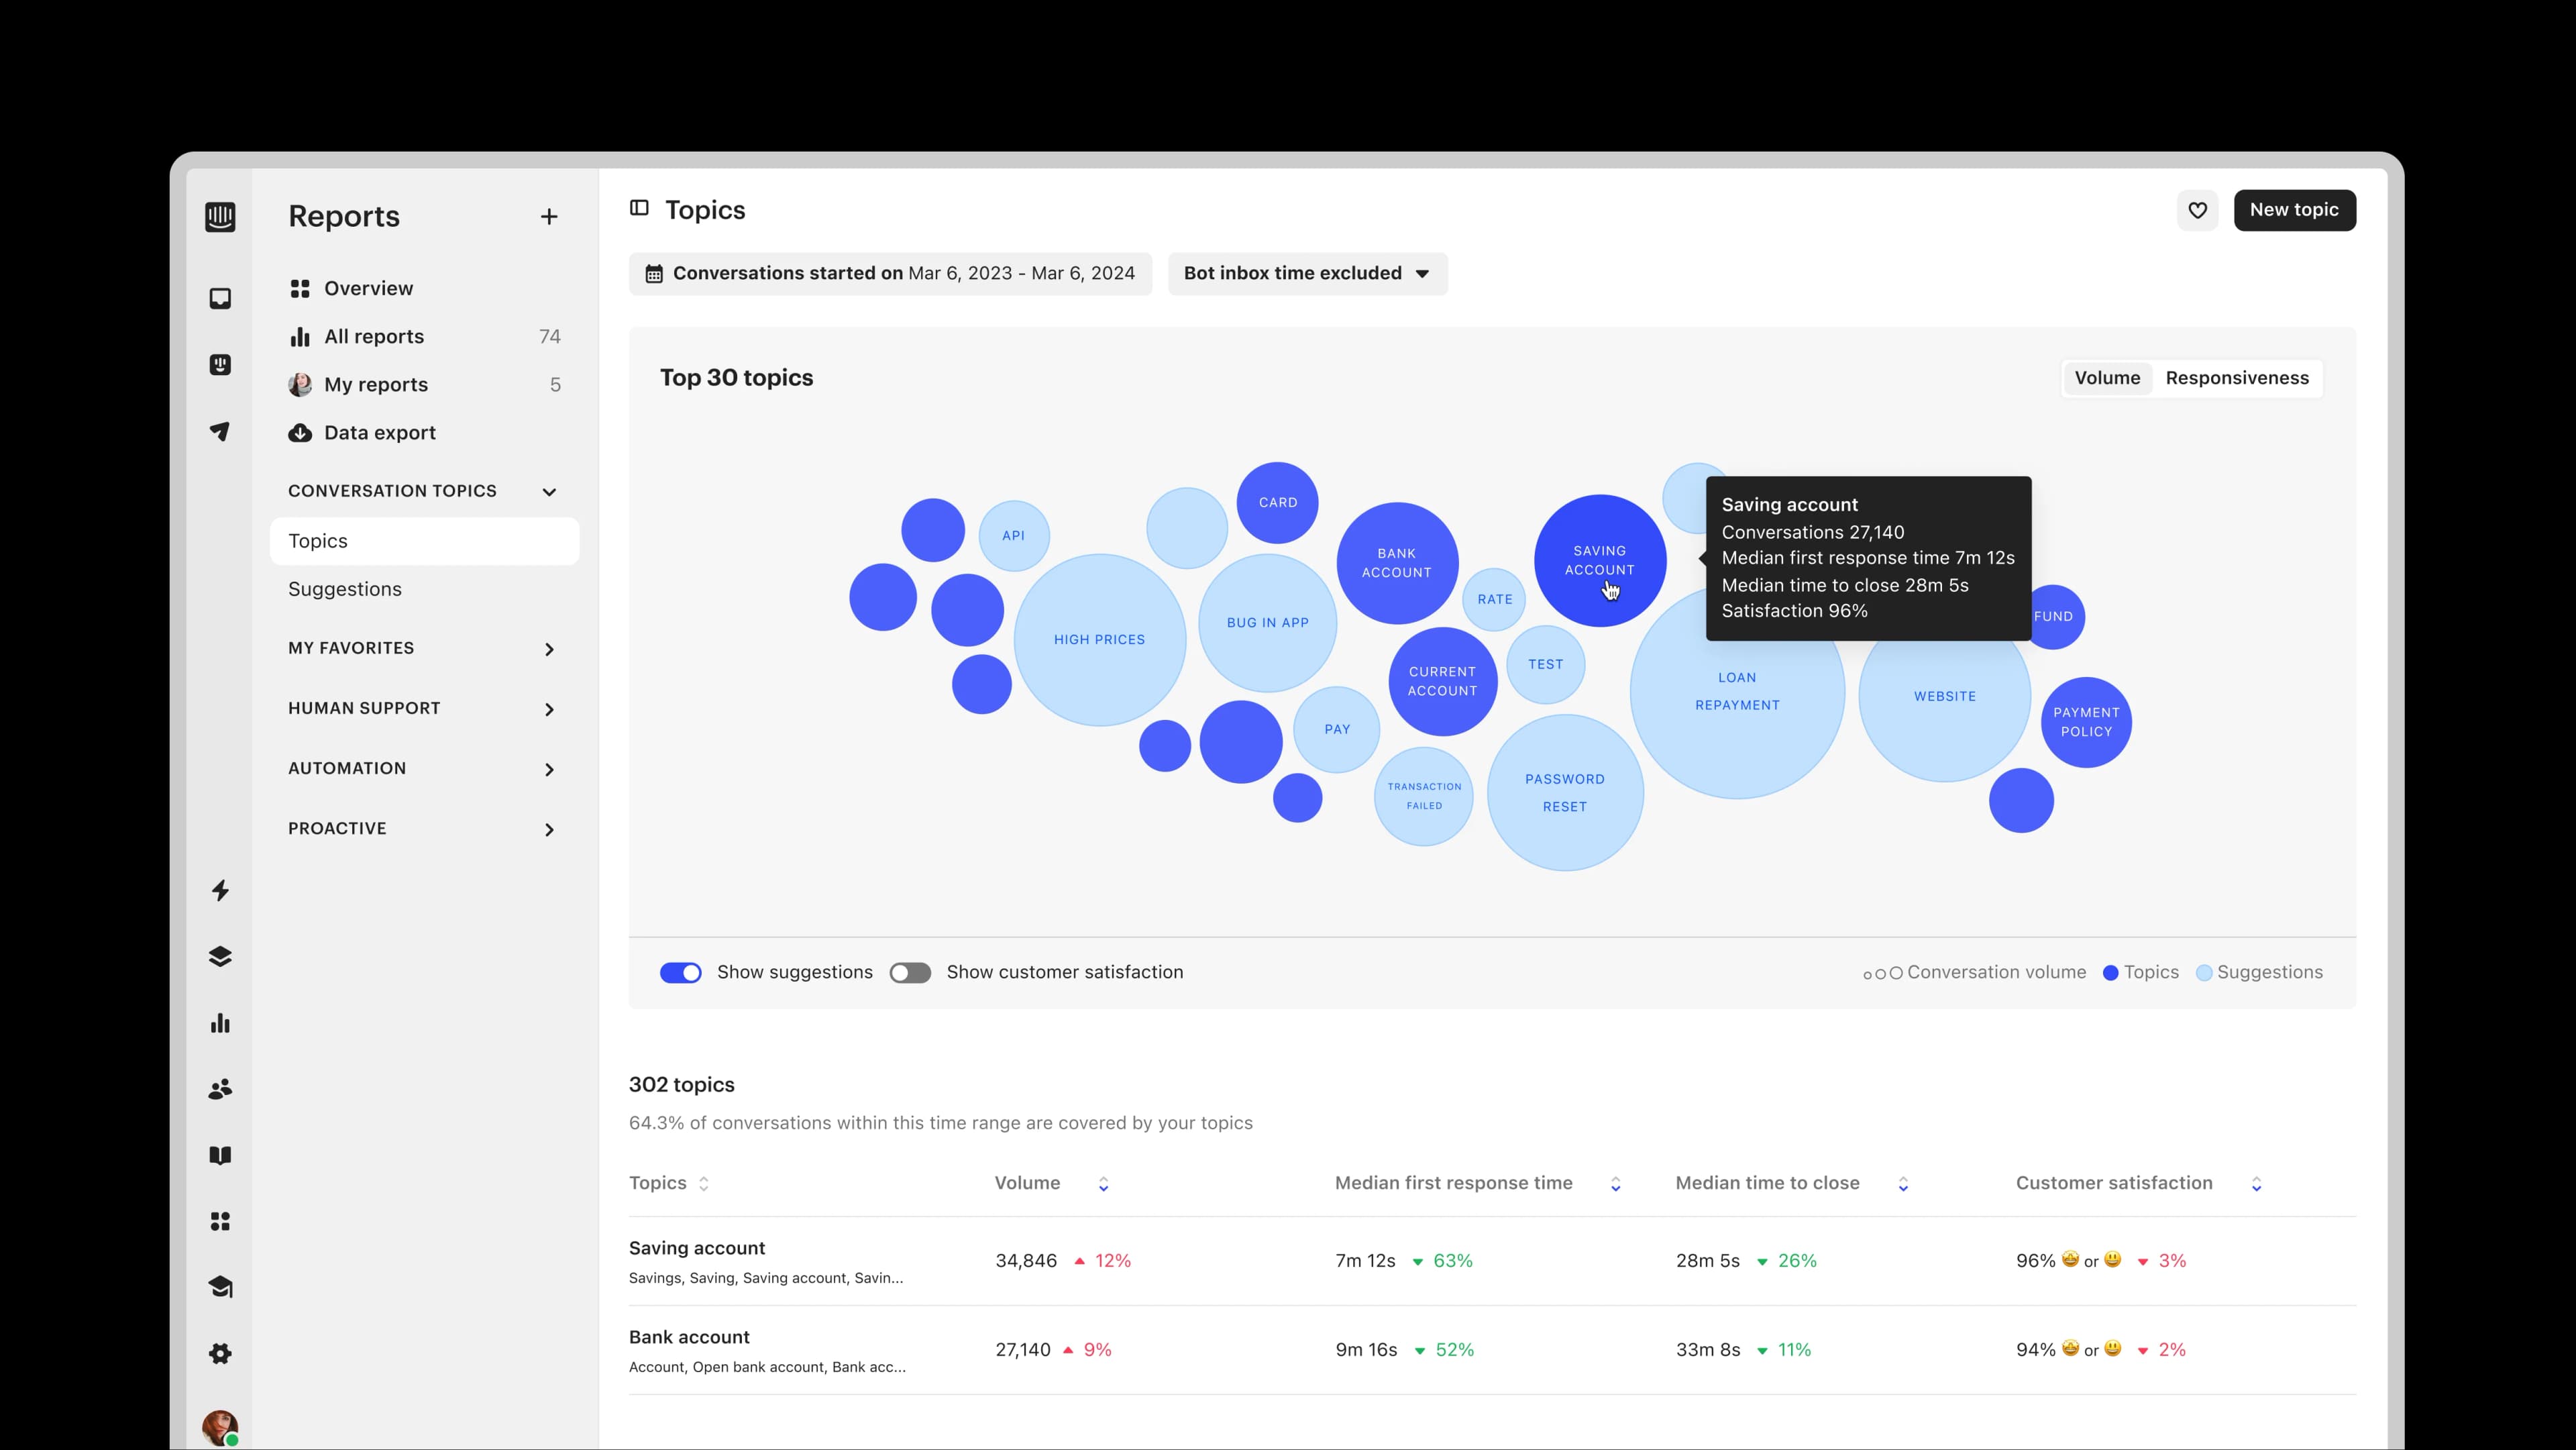The width and height of the screenshot is (2576, 1450).
Task: Open the Intercom home via the logo icon
Action: click(220, 216)
